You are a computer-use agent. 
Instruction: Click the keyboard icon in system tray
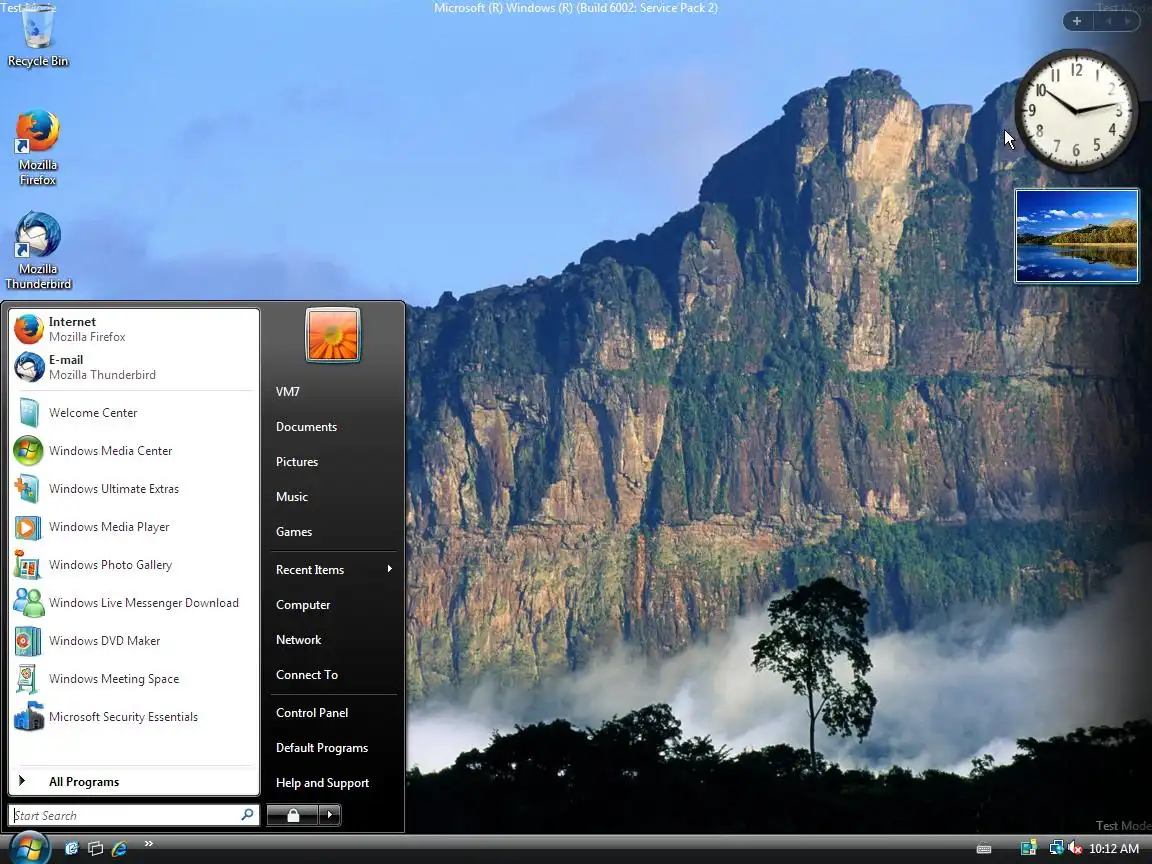[984, 849]
